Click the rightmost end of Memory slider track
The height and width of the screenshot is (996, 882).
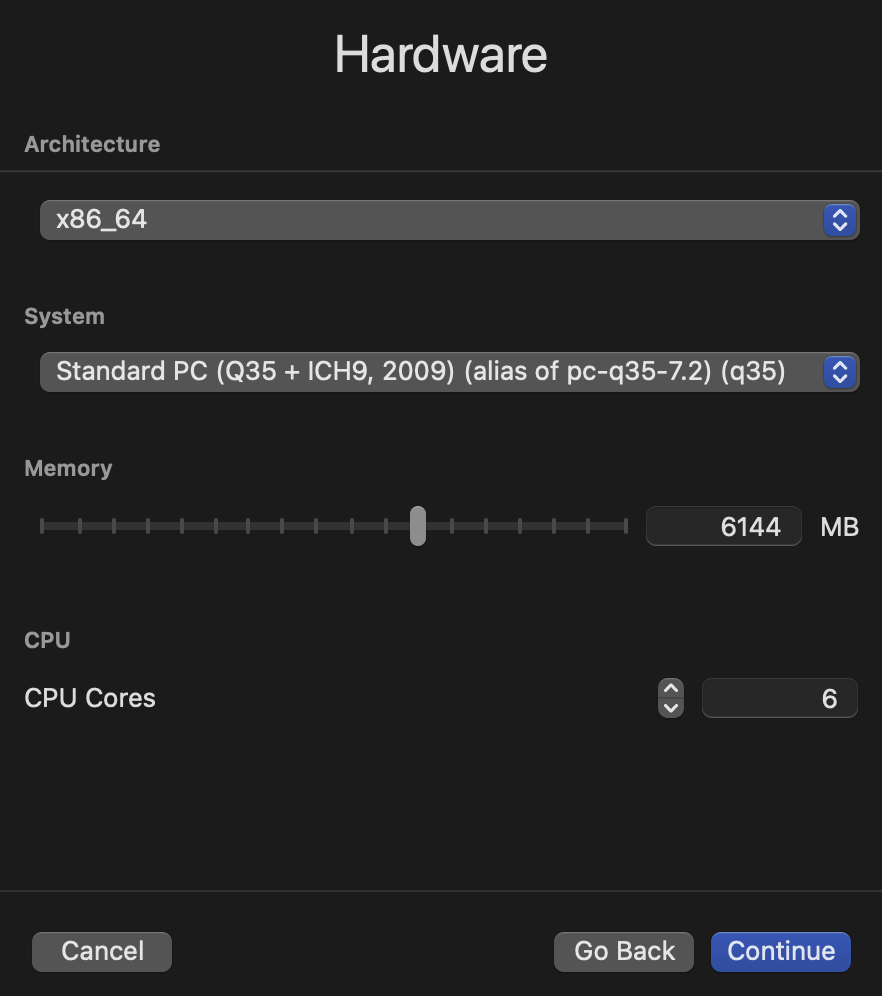(x=625, y=526)
